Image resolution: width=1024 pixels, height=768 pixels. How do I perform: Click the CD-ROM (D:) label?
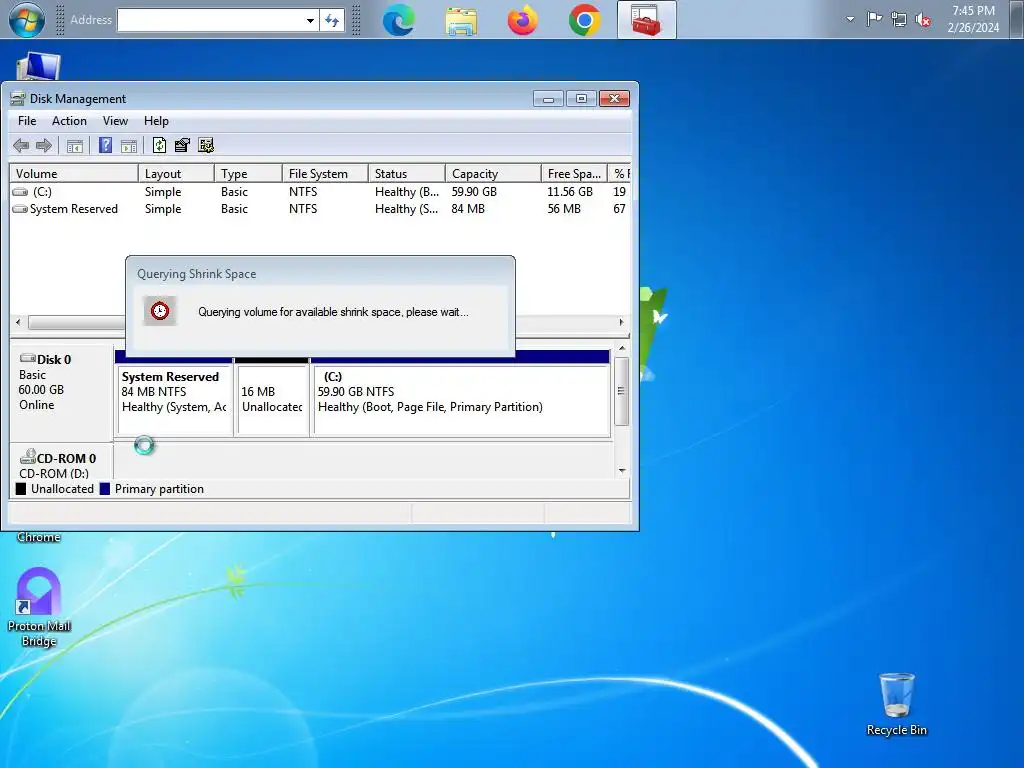click(x=54, y=473)
